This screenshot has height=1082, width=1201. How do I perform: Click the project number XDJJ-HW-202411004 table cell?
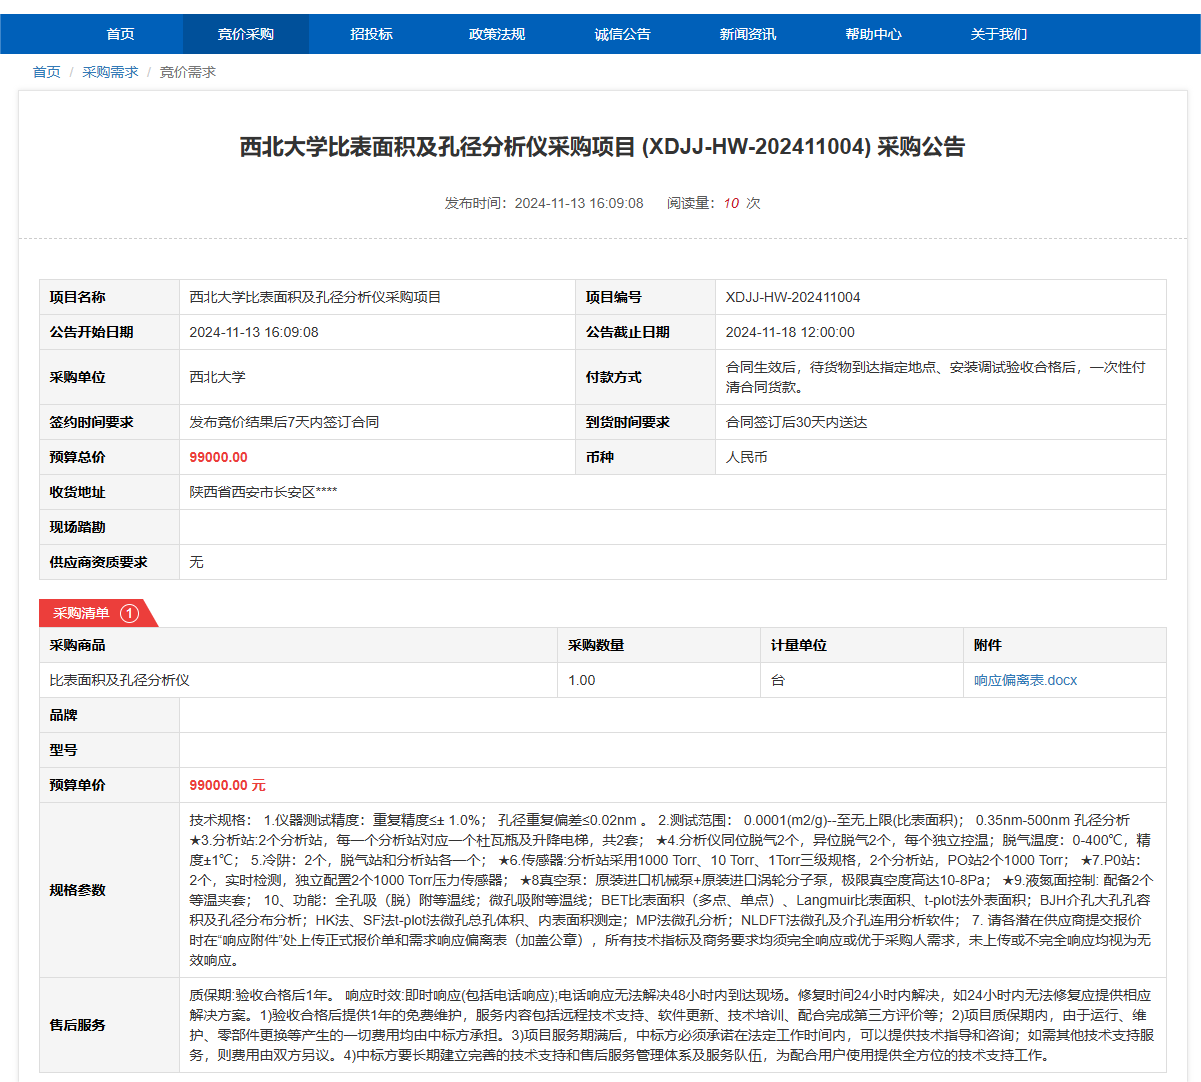point(793,297)
